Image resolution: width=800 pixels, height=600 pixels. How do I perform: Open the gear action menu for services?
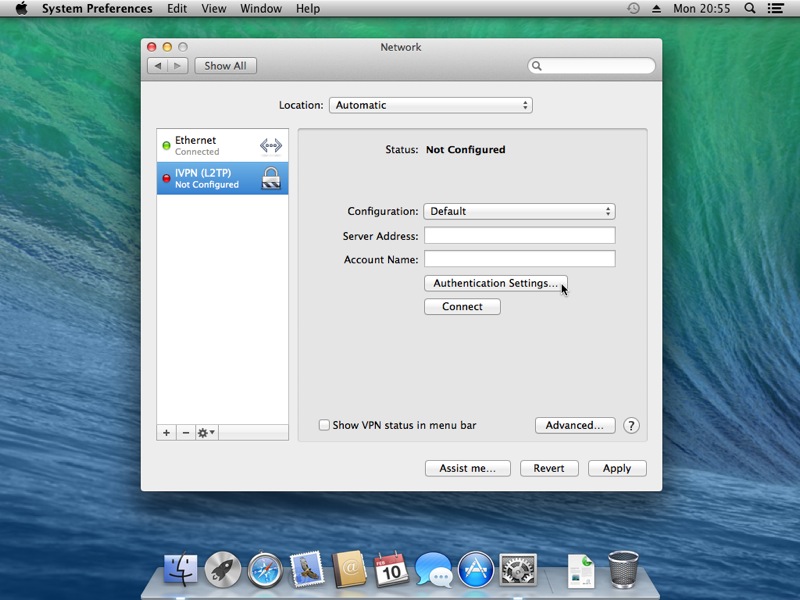(x=206, y=433)
